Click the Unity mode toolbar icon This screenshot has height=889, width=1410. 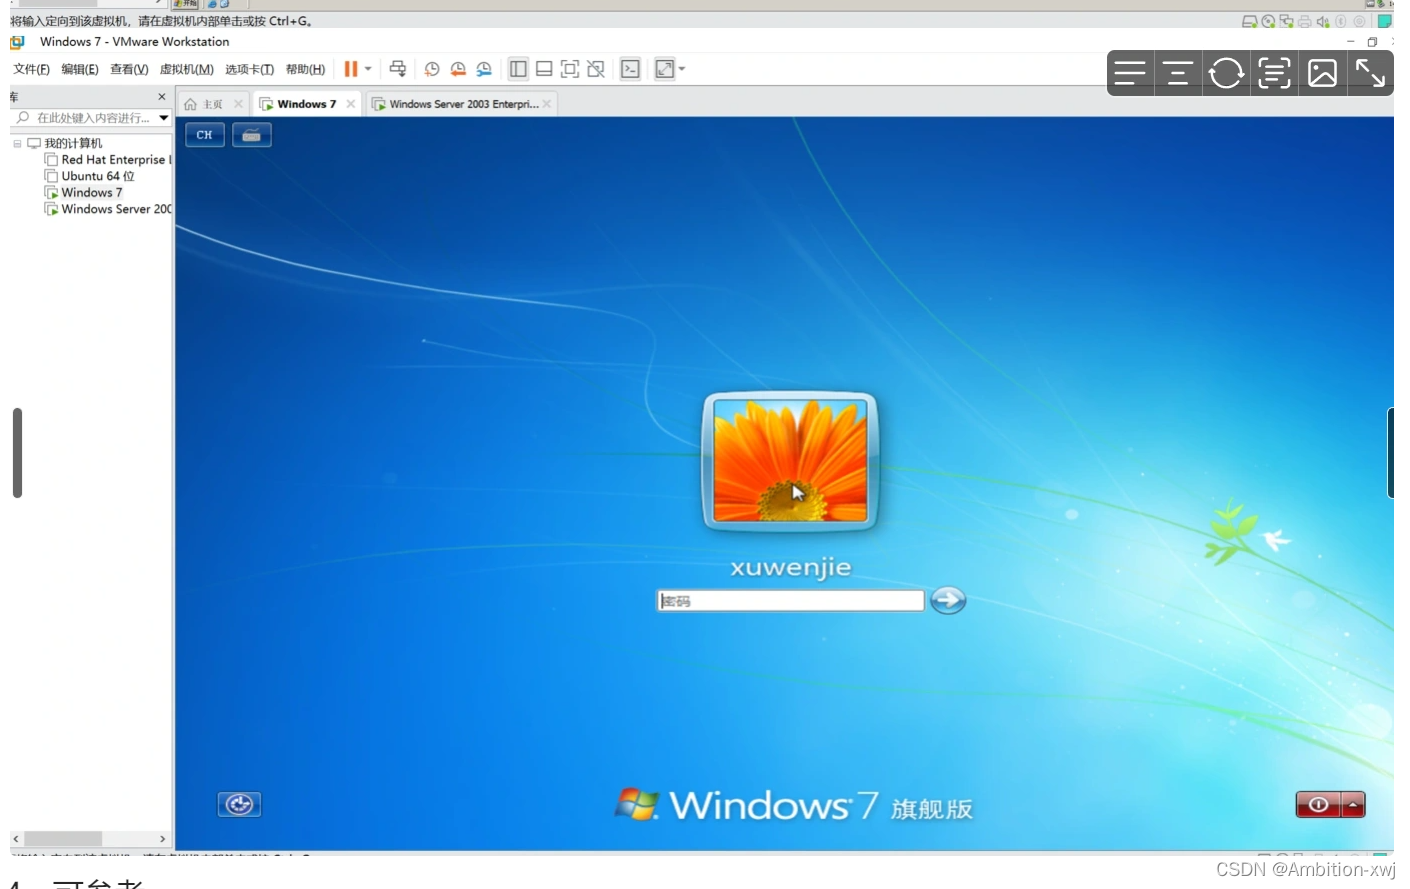point(596,69)
